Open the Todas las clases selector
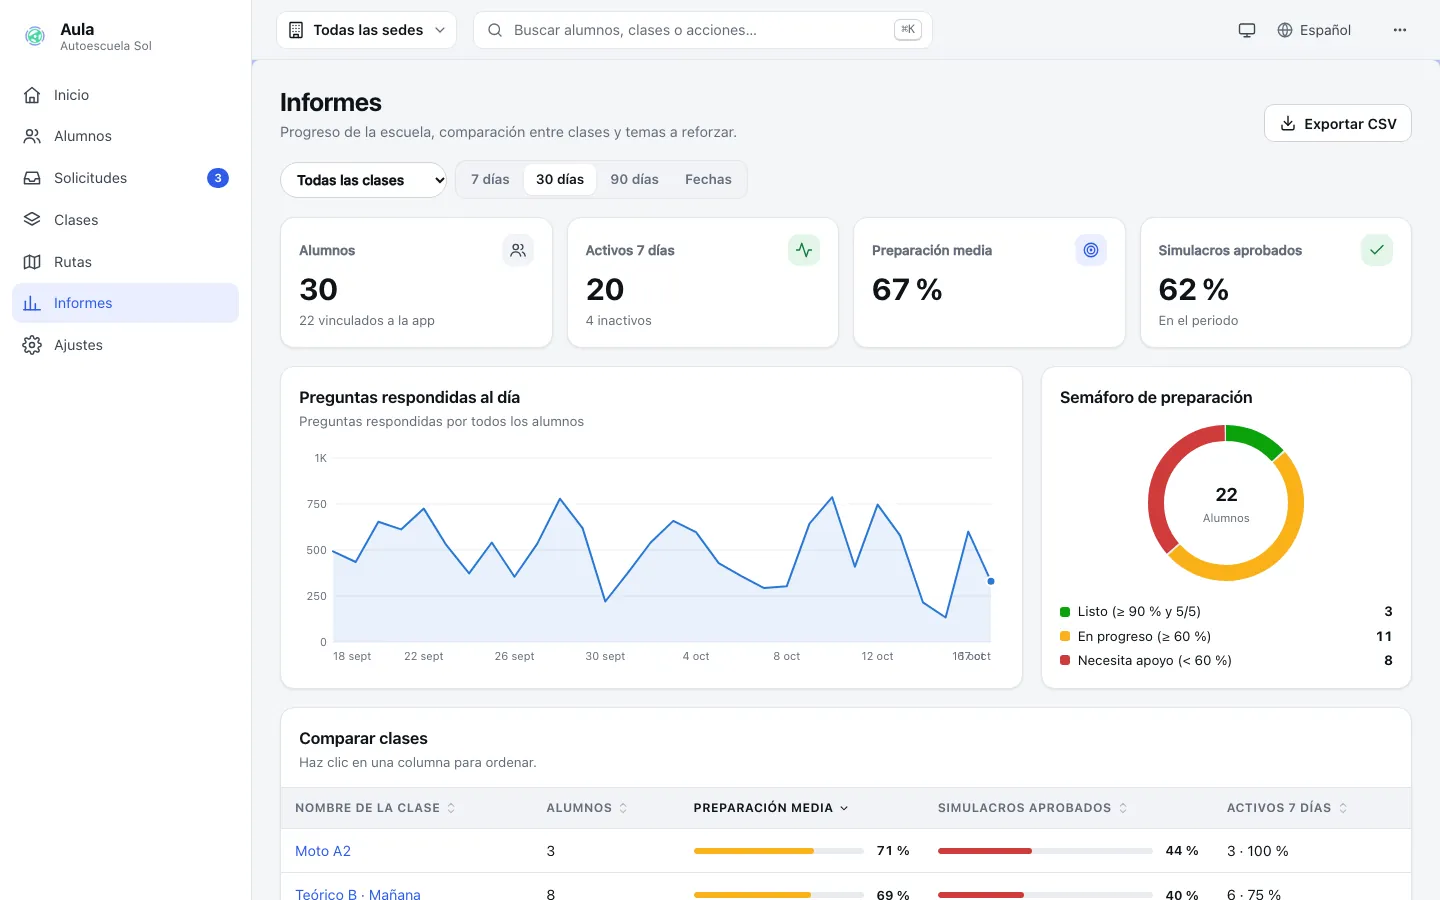This screenshot has width=1440, height=900. click(363, 180)
